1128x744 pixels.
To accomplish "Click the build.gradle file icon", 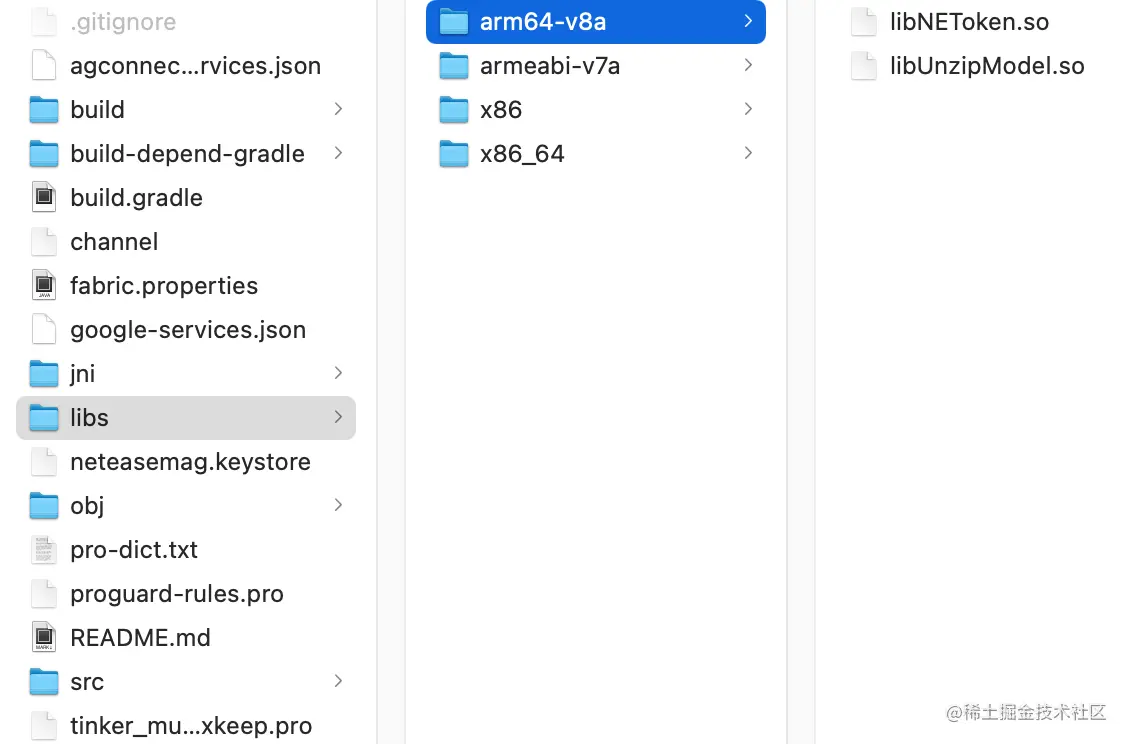I will click(x=44, y=198).
